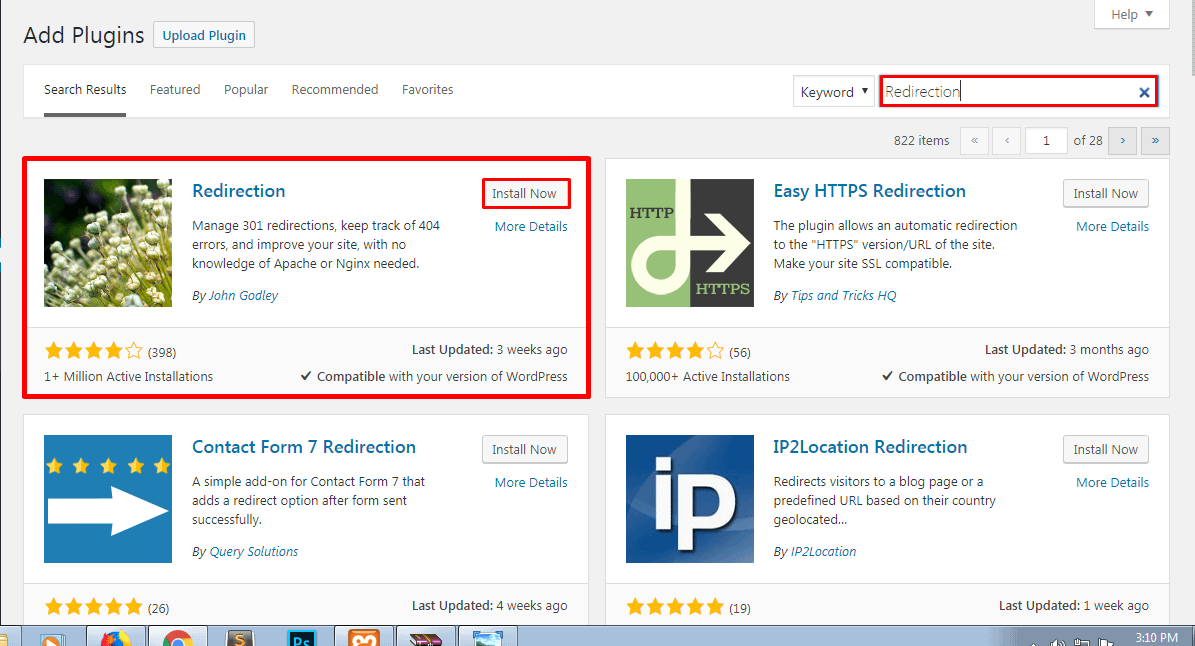Viewport: 1195px width, 646px height.
Task: Click '100,000+ Active Installations' text
Action: point(708,376)
